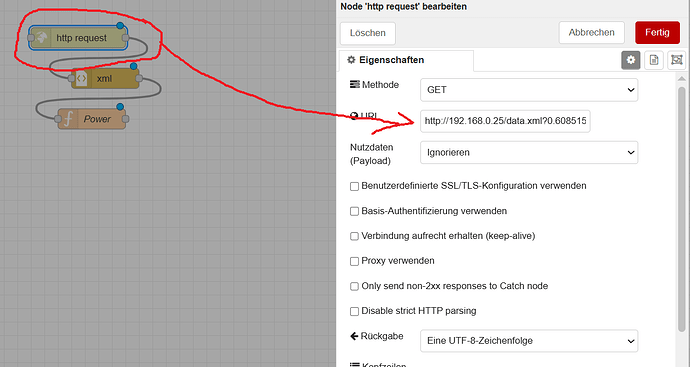Image resolution: width=690 pixels, height=367 pixels.
Task: Click output port of http request node
Action: point(125,38)
